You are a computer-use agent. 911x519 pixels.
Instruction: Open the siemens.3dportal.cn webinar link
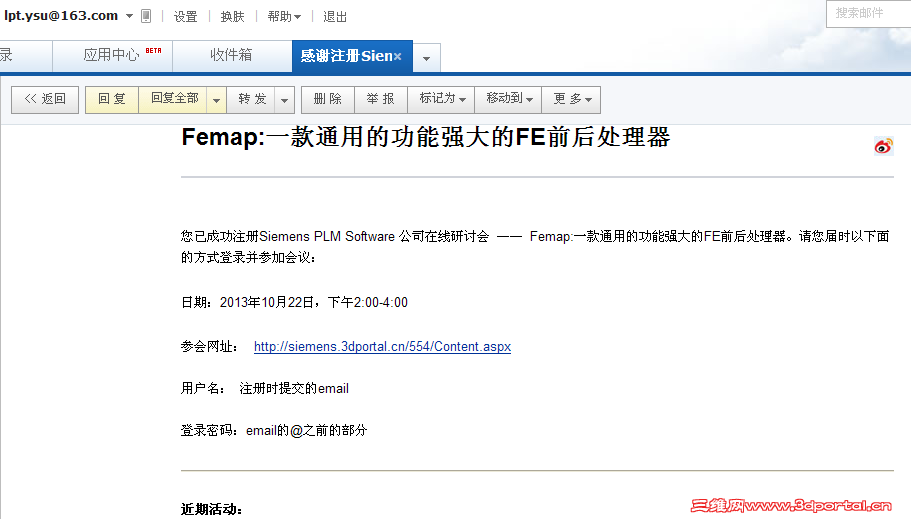point(382,346)
